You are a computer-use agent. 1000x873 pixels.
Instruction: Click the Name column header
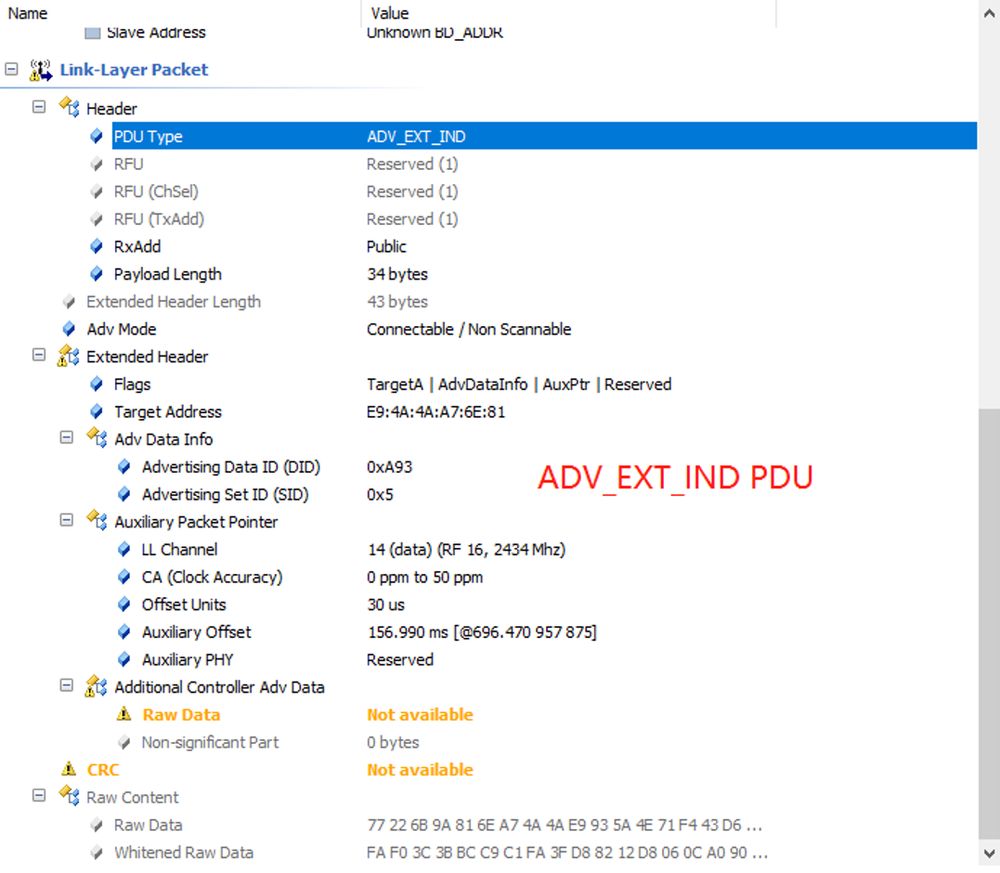[28, 13]
